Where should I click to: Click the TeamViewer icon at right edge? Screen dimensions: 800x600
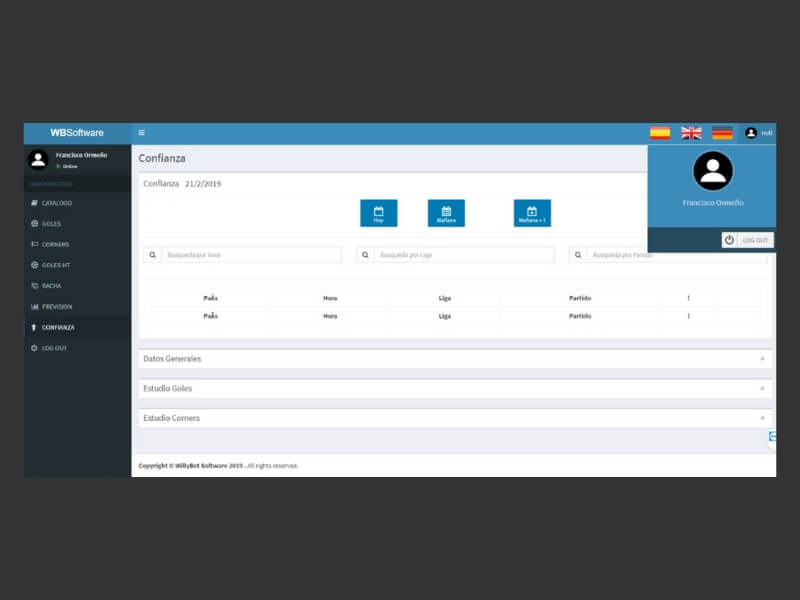pyautogui.click(x=772, y=437)
